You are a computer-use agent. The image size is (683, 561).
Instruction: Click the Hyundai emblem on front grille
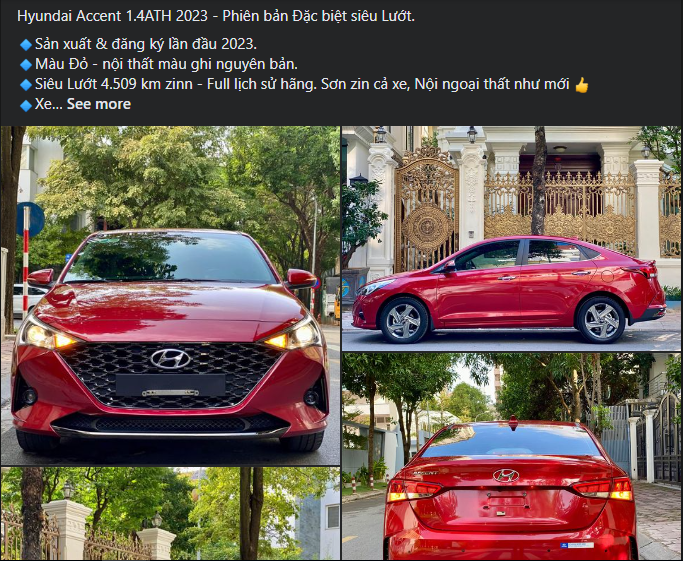tap(170, 359)
